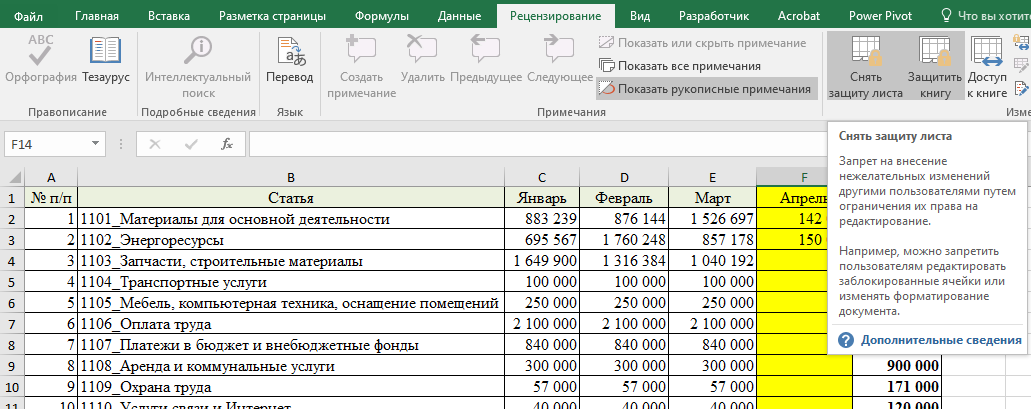Image resolution: width=1031 pixels, height=409 pixels.
Task: Switch to the Данные tab
Action: [459, 16]
